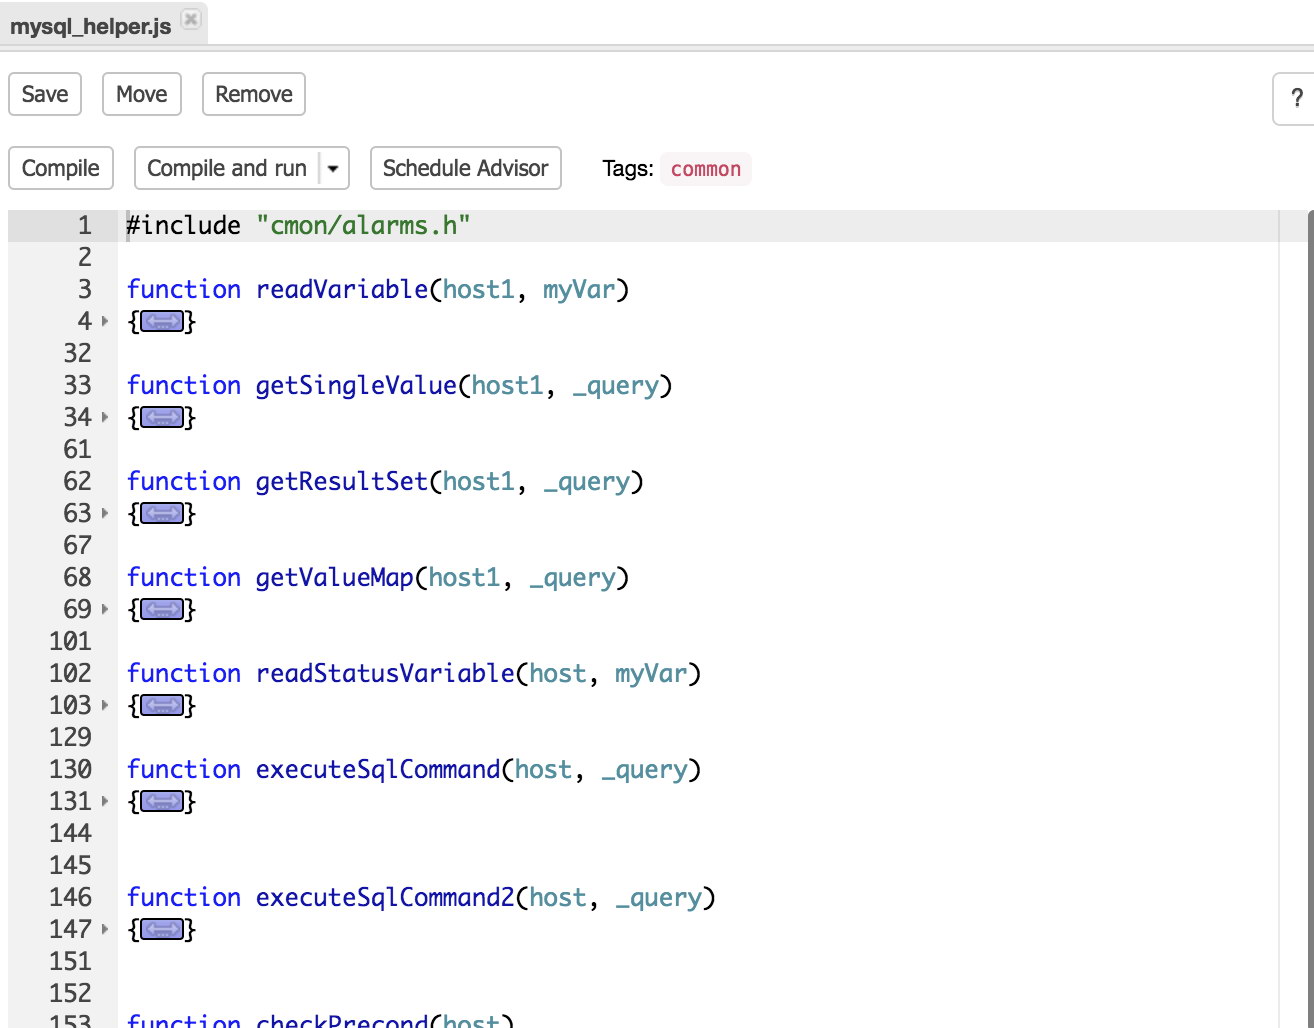The height and width of the screenshot is (1028, 1314).
Task: Click the host parameter of executeSqlCommand2
Action: pyautogui.click(x=558, y=897)
